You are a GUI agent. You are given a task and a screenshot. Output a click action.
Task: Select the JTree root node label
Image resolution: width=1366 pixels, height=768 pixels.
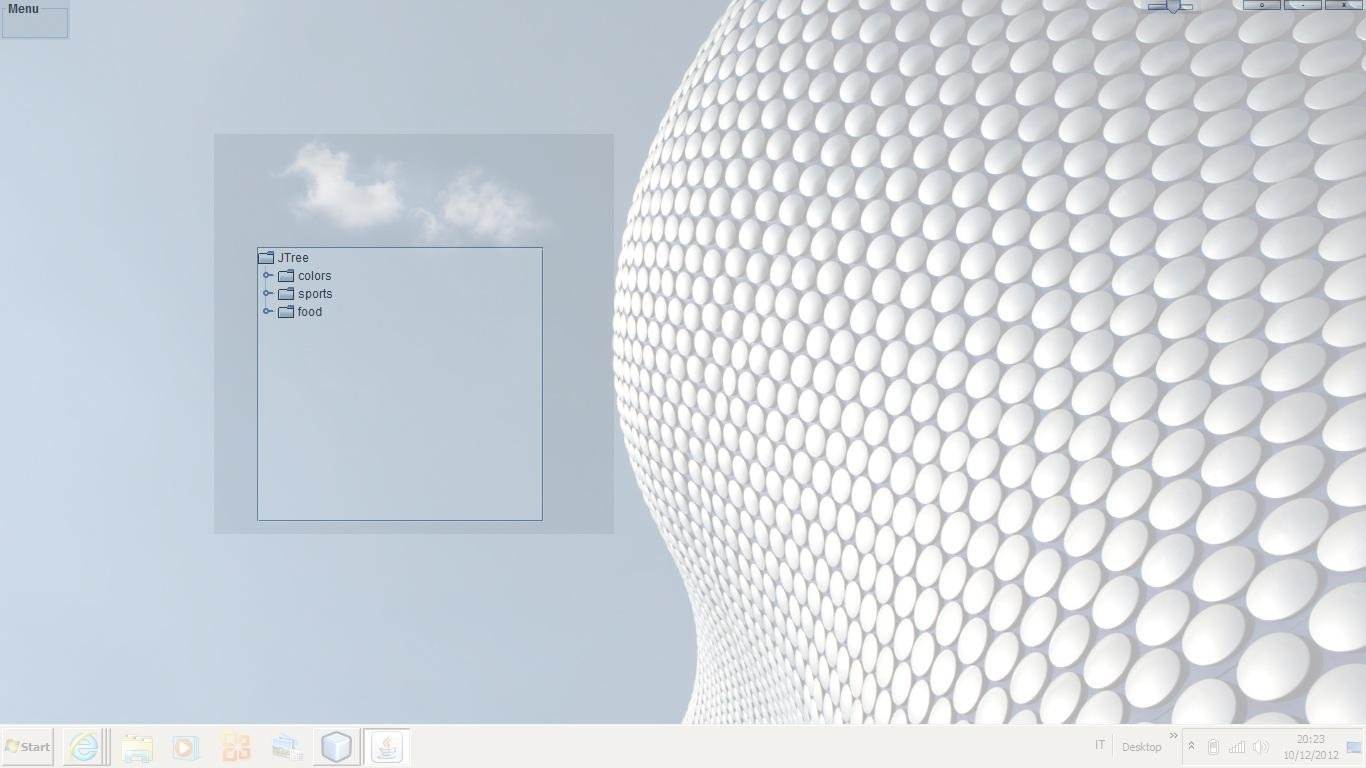point(293,258)
